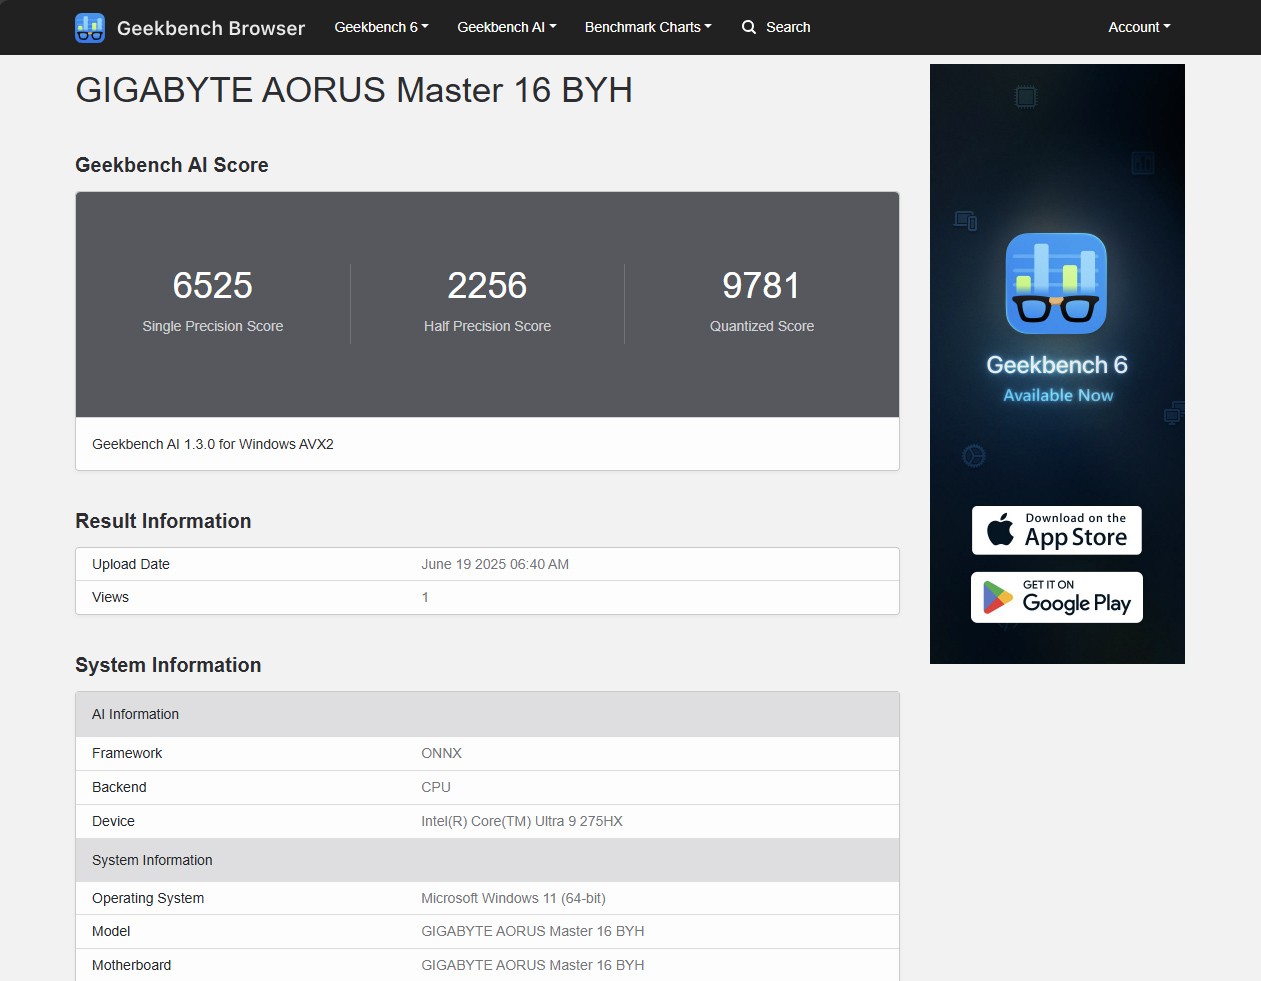This screenshot has width=1261, height=981.
Task: Click the Geekbench Browser logo icon
Action: (x=90, y=28)
